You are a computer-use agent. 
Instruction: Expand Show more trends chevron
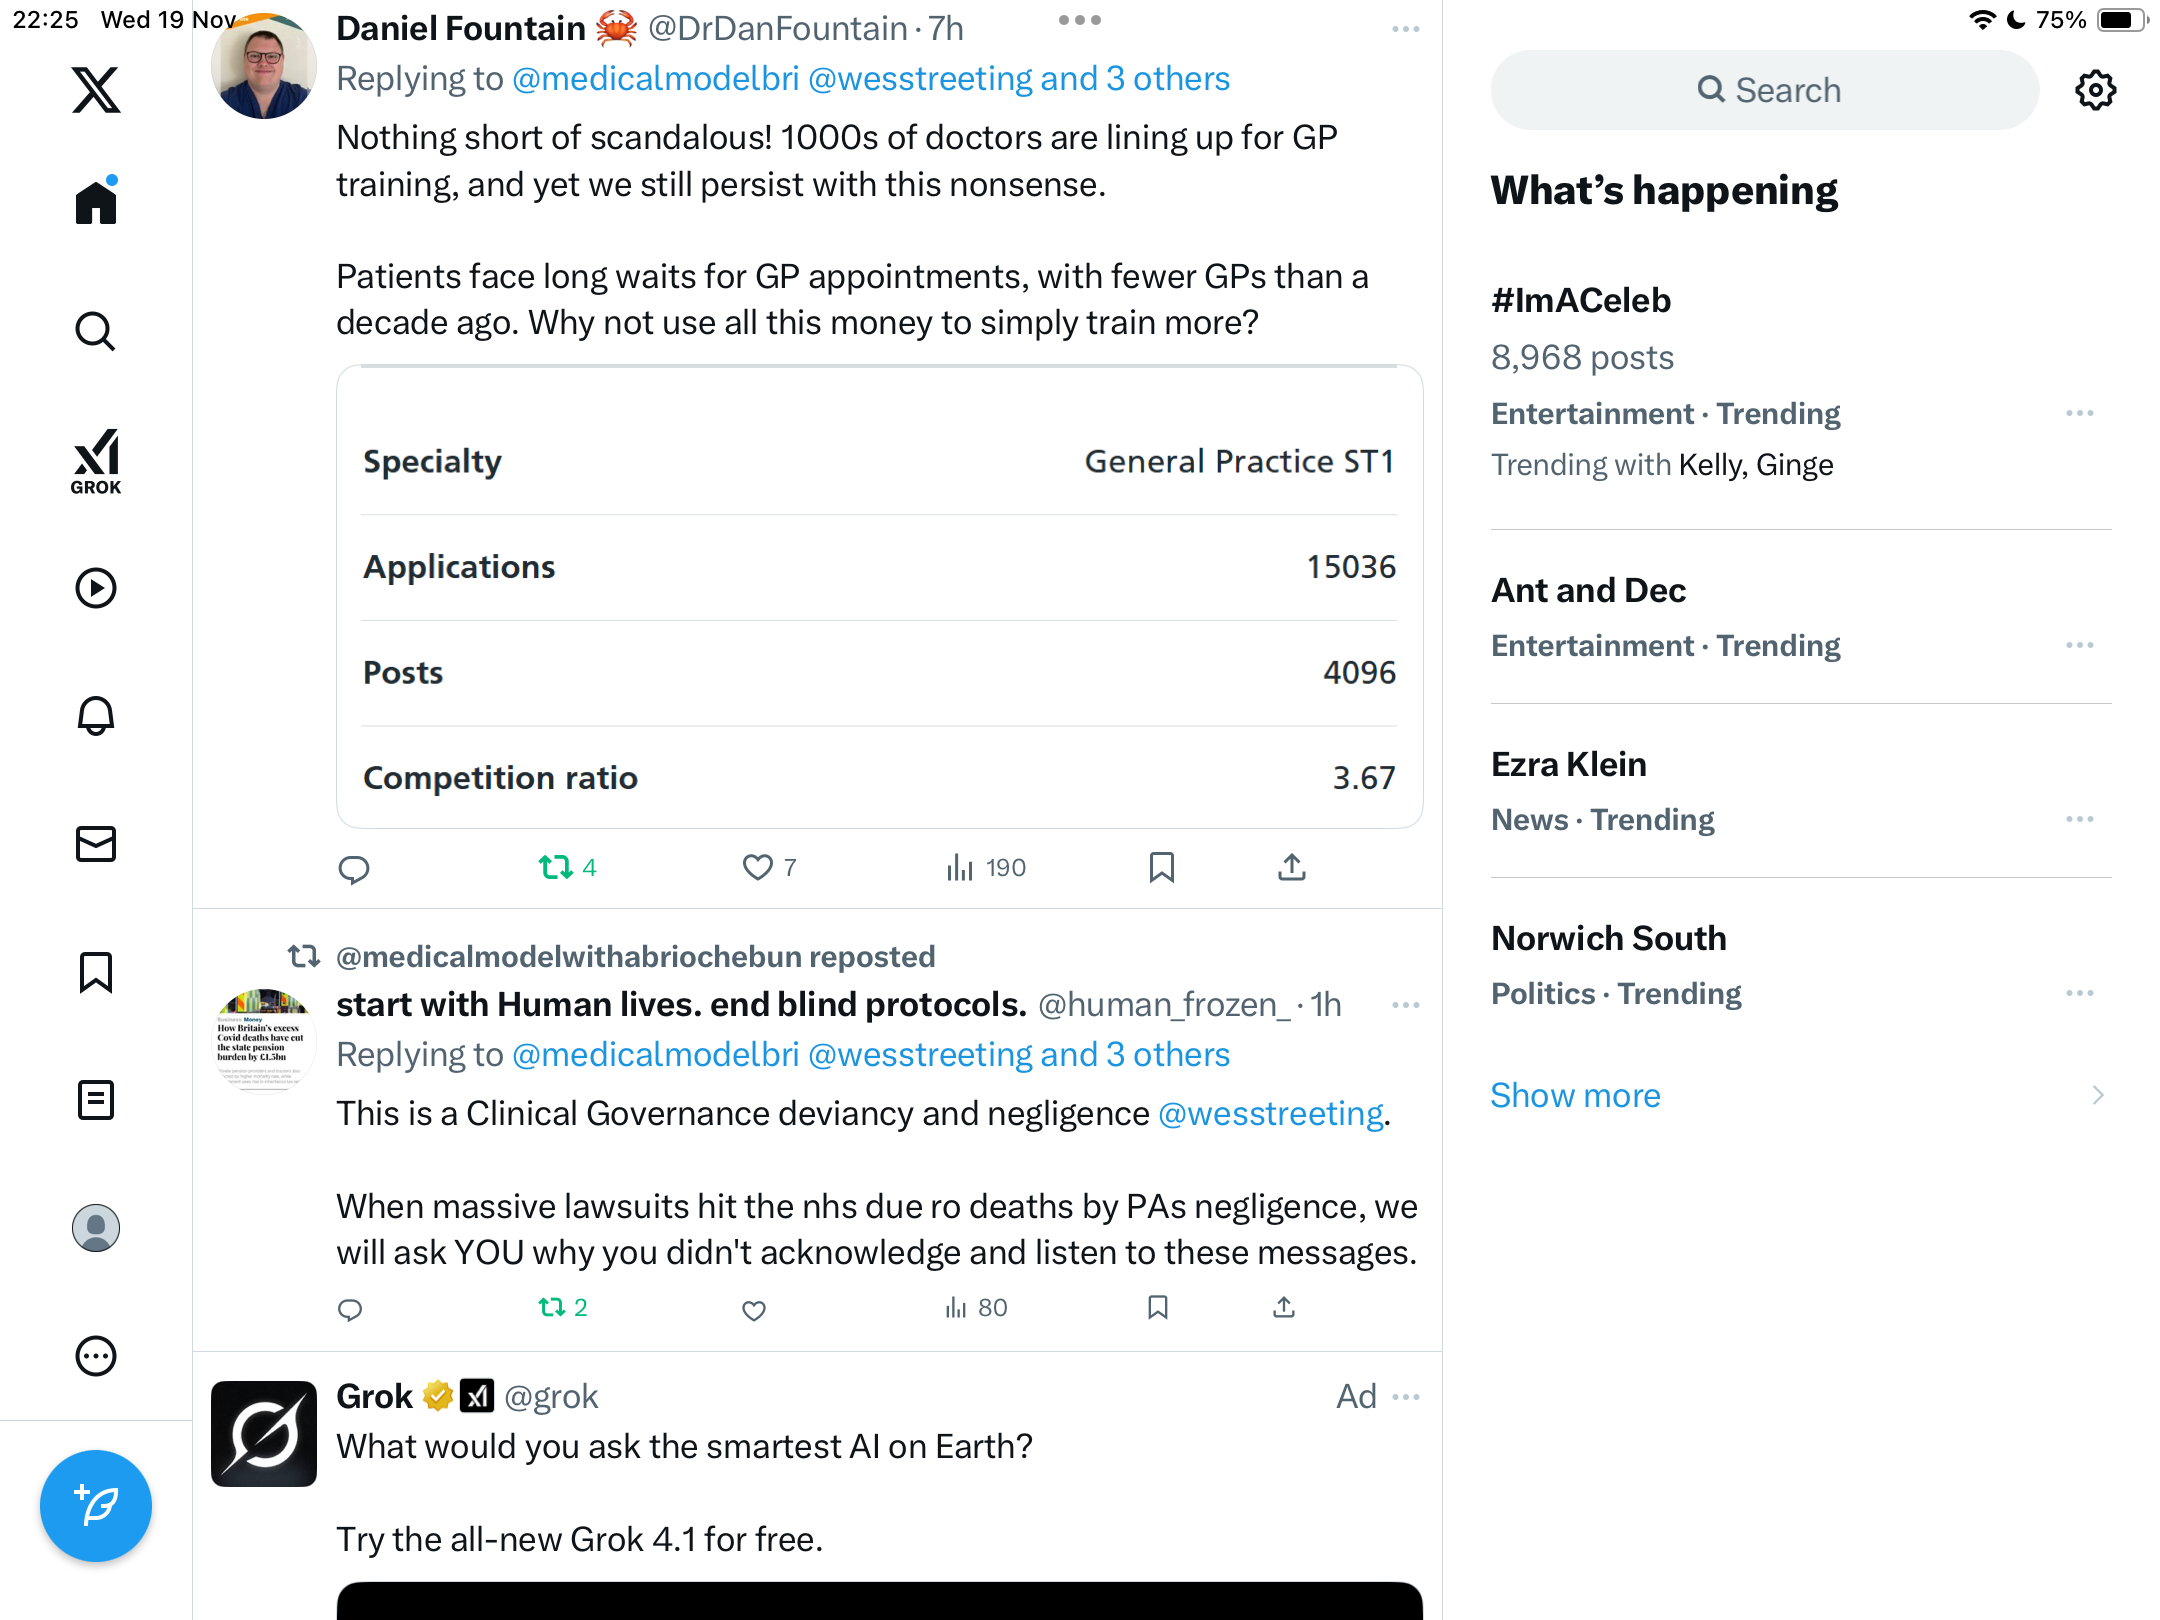pyautogui.click(x=2097, y=1096)
